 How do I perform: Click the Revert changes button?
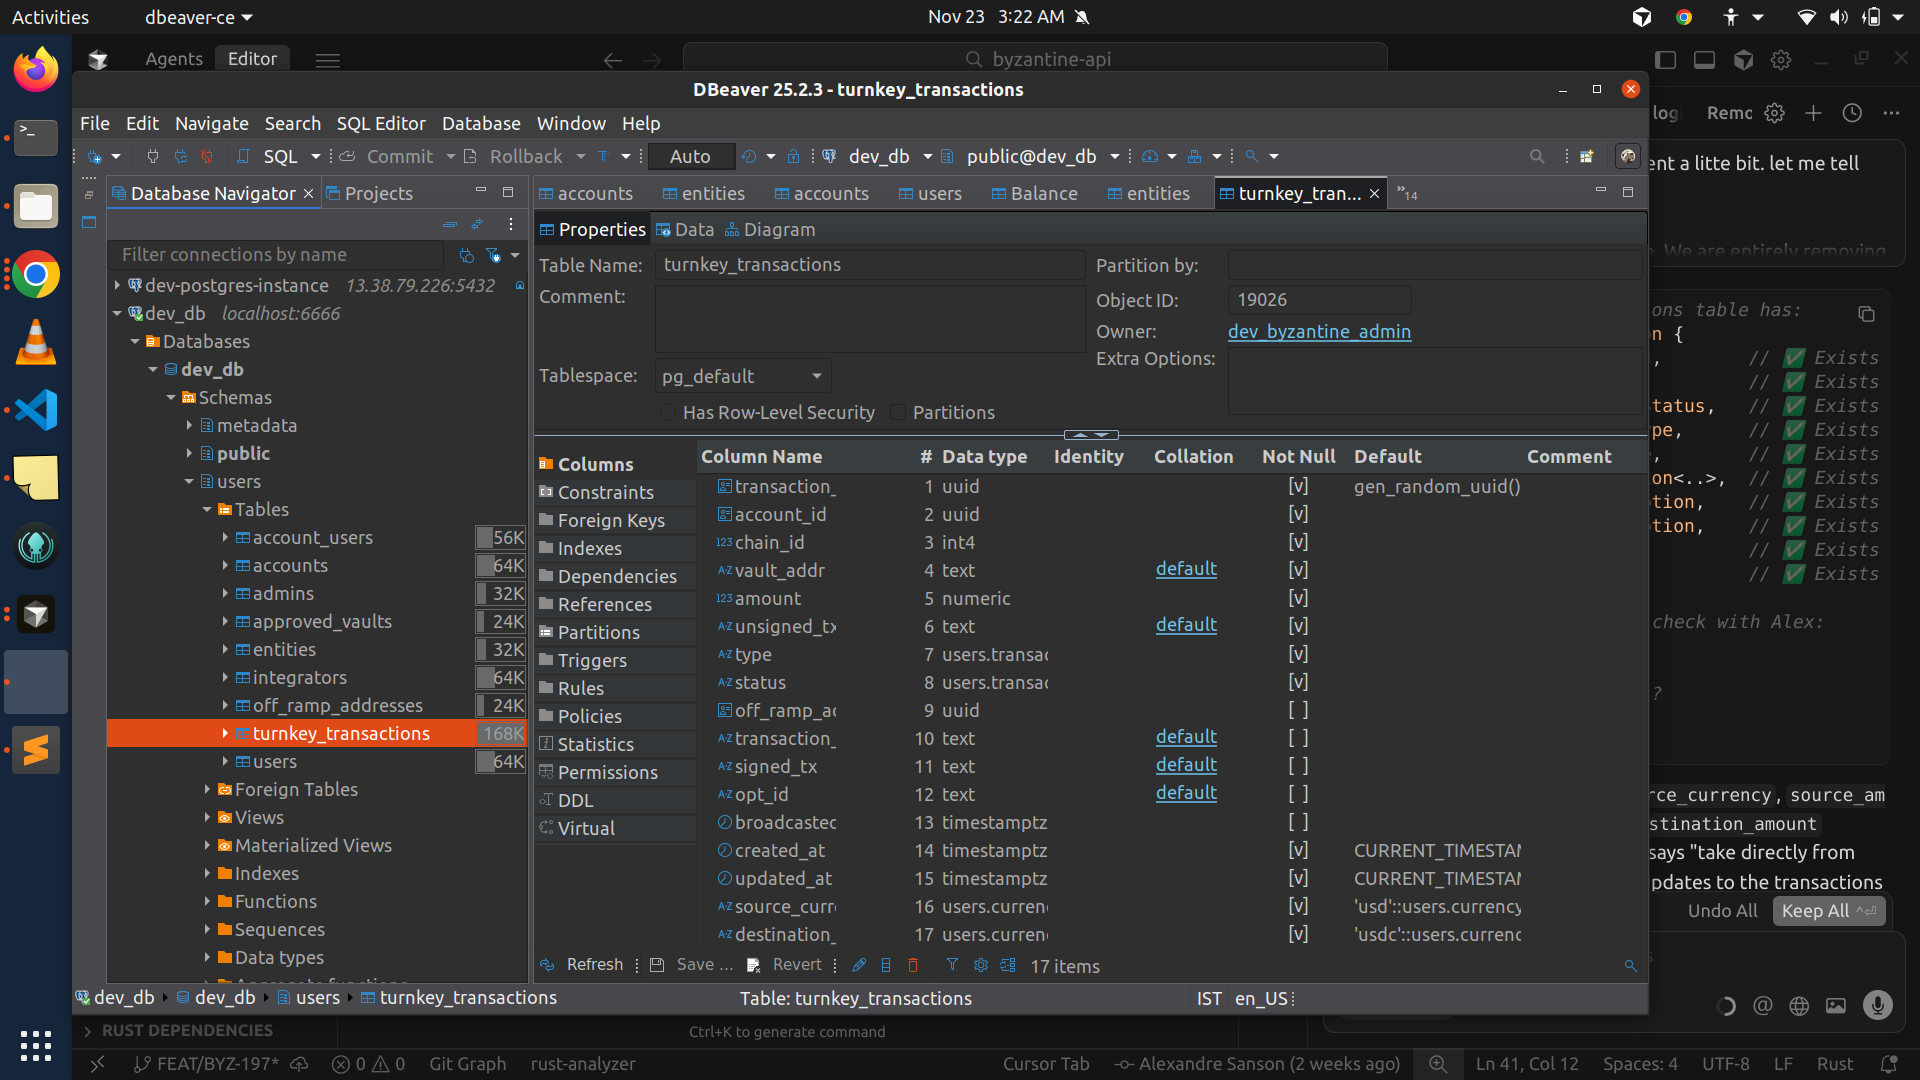pos(784,965)
